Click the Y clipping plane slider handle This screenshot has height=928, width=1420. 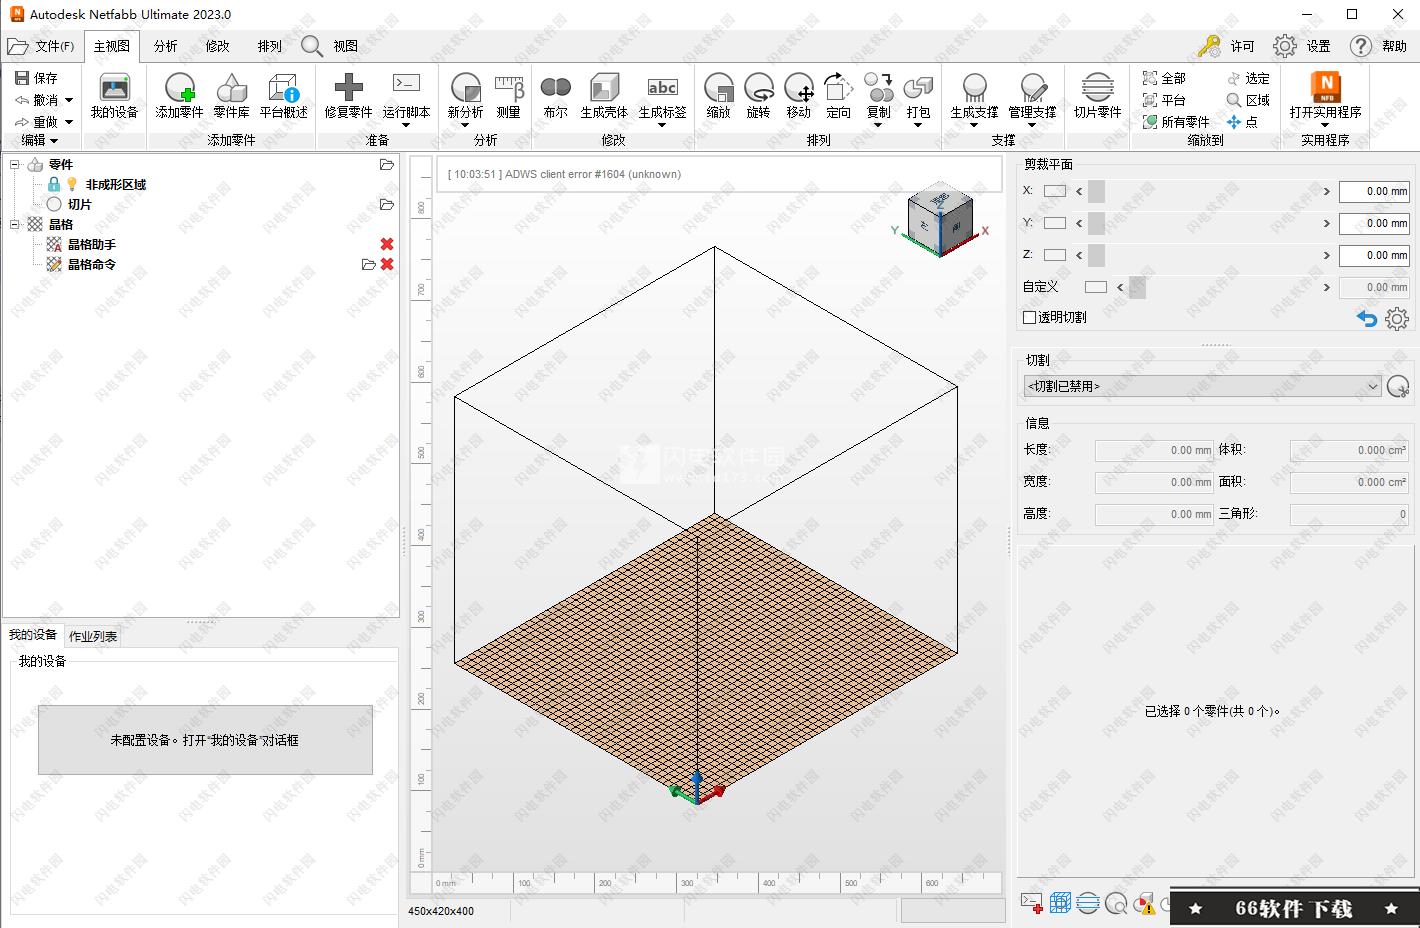[1097, 223]
